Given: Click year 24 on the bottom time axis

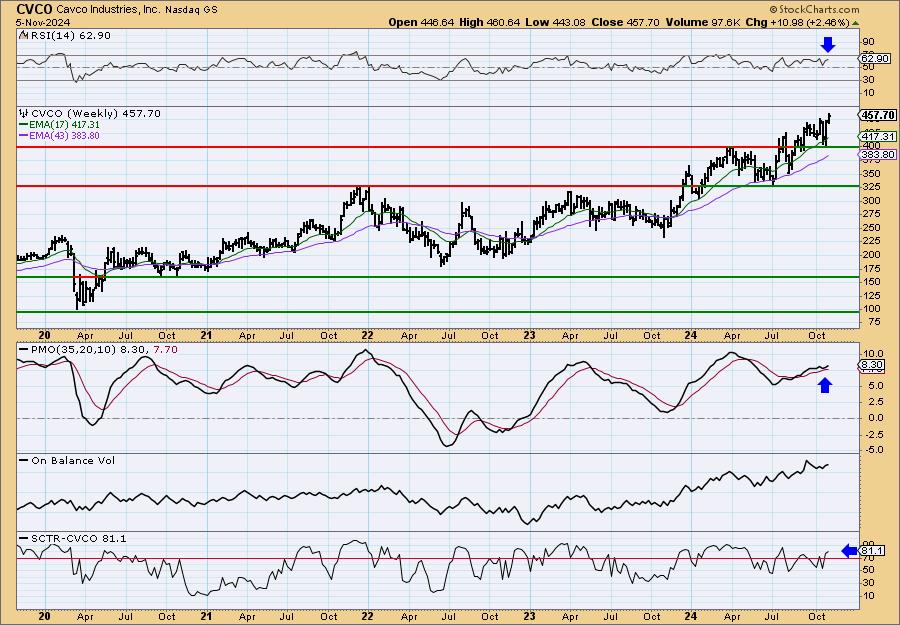Looking at the screenshot, I should pyautogui.click(x=691, y=617).
